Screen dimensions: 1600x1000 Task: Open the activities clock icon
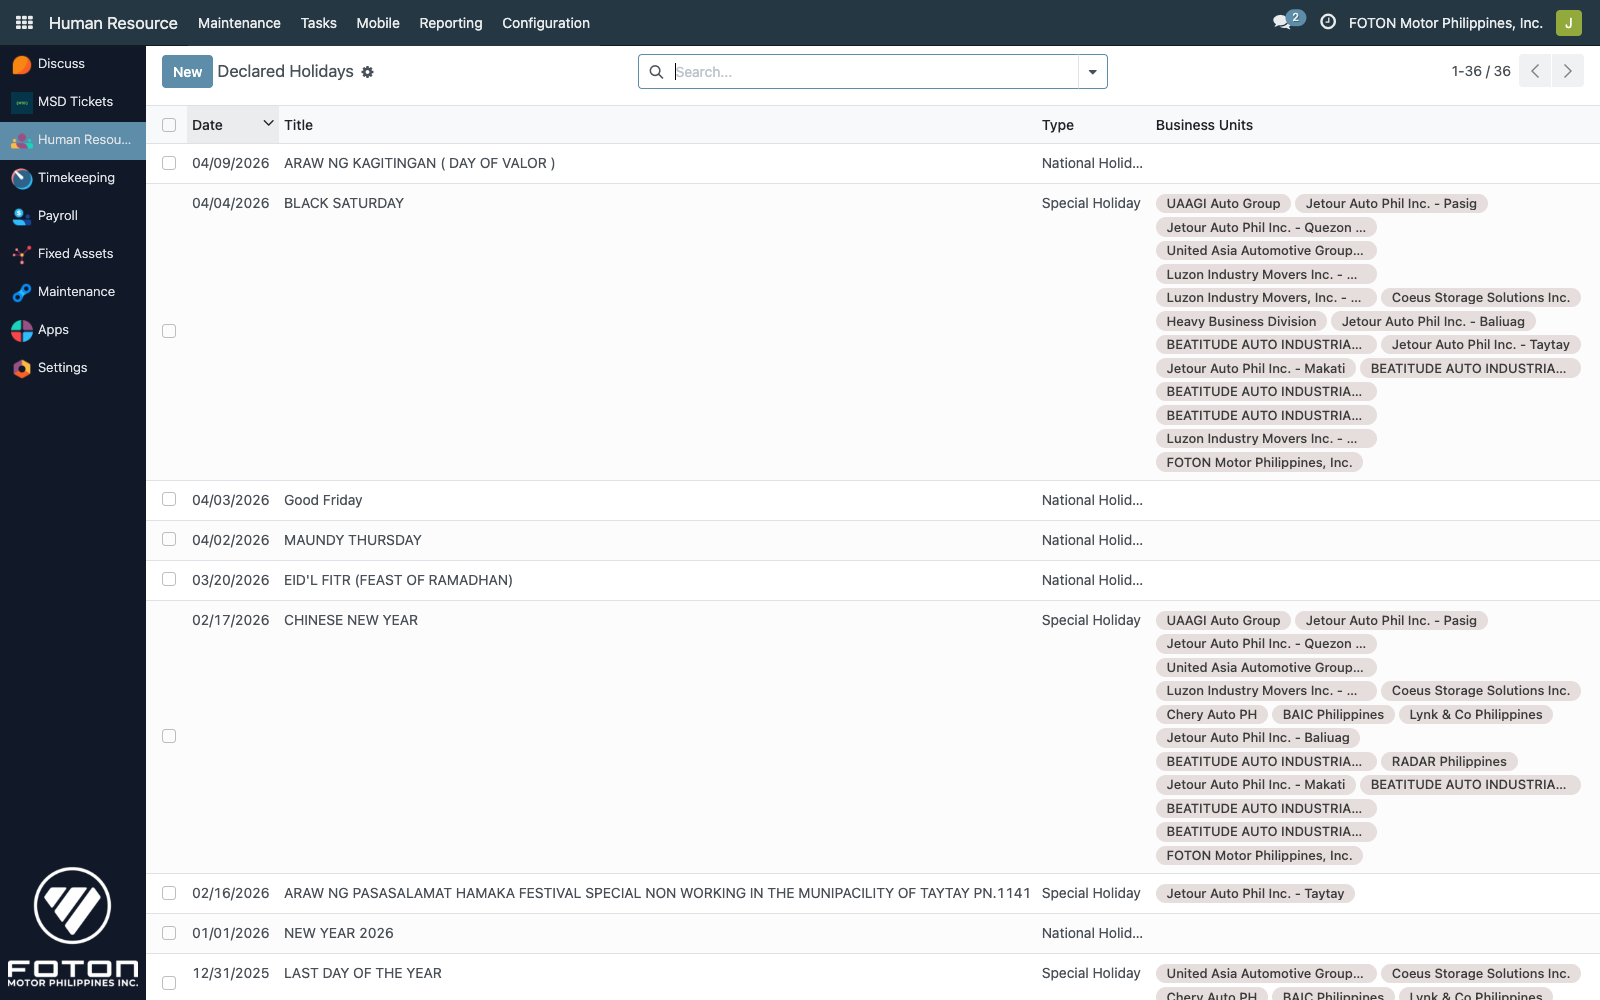(x=1328, y=22)
